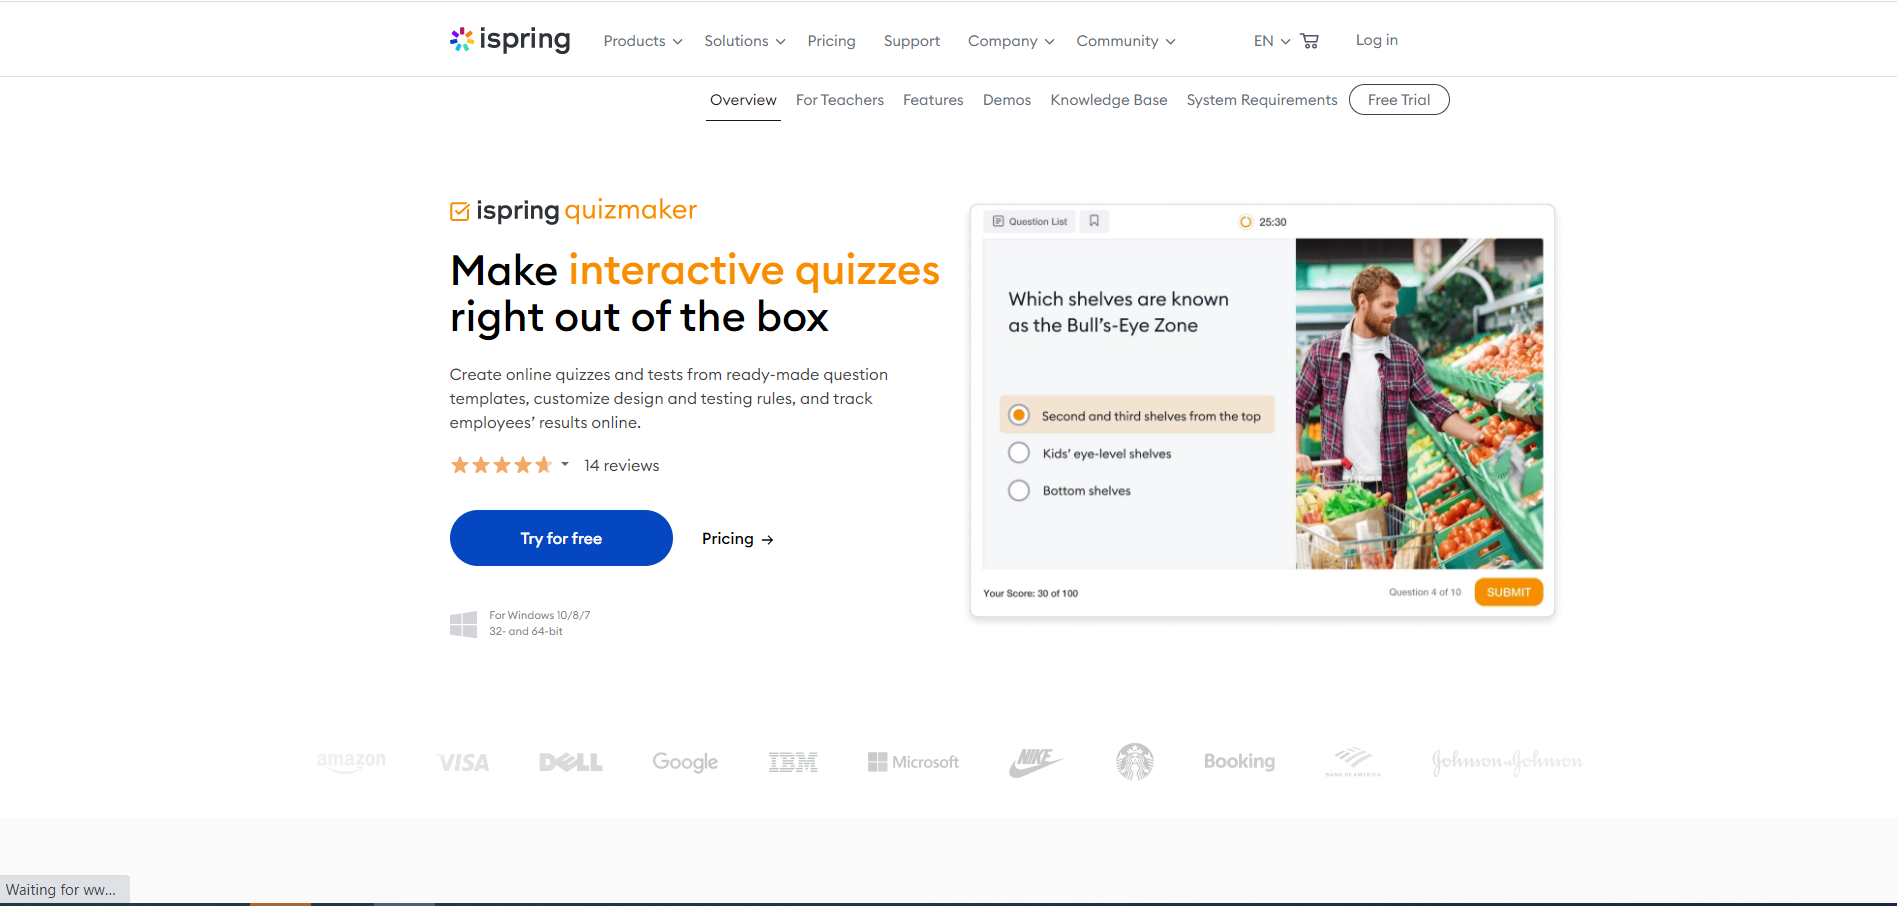
Task: Click the bookmark icon in quiz preview
Action: [x=1094, y=221]
